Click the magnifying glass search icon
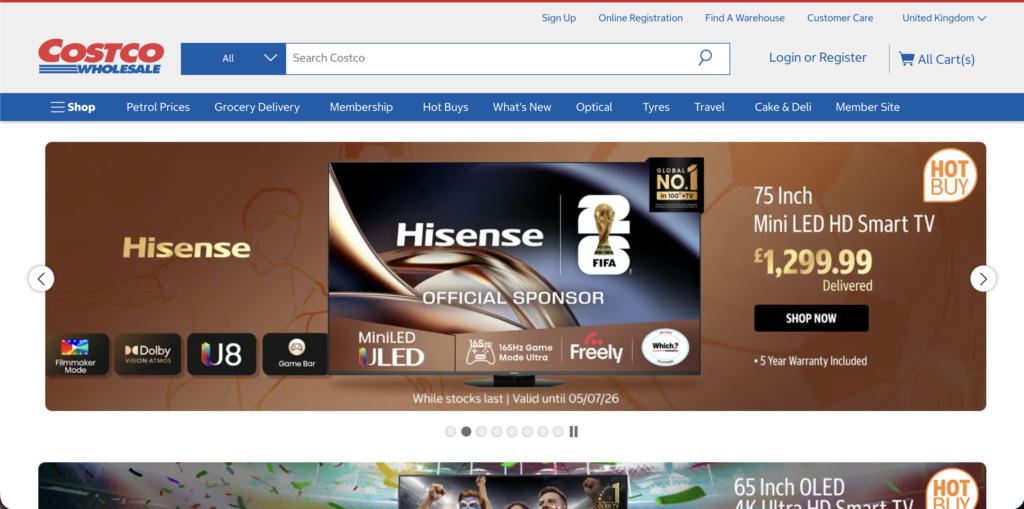1024x509 pixels. 705,57
